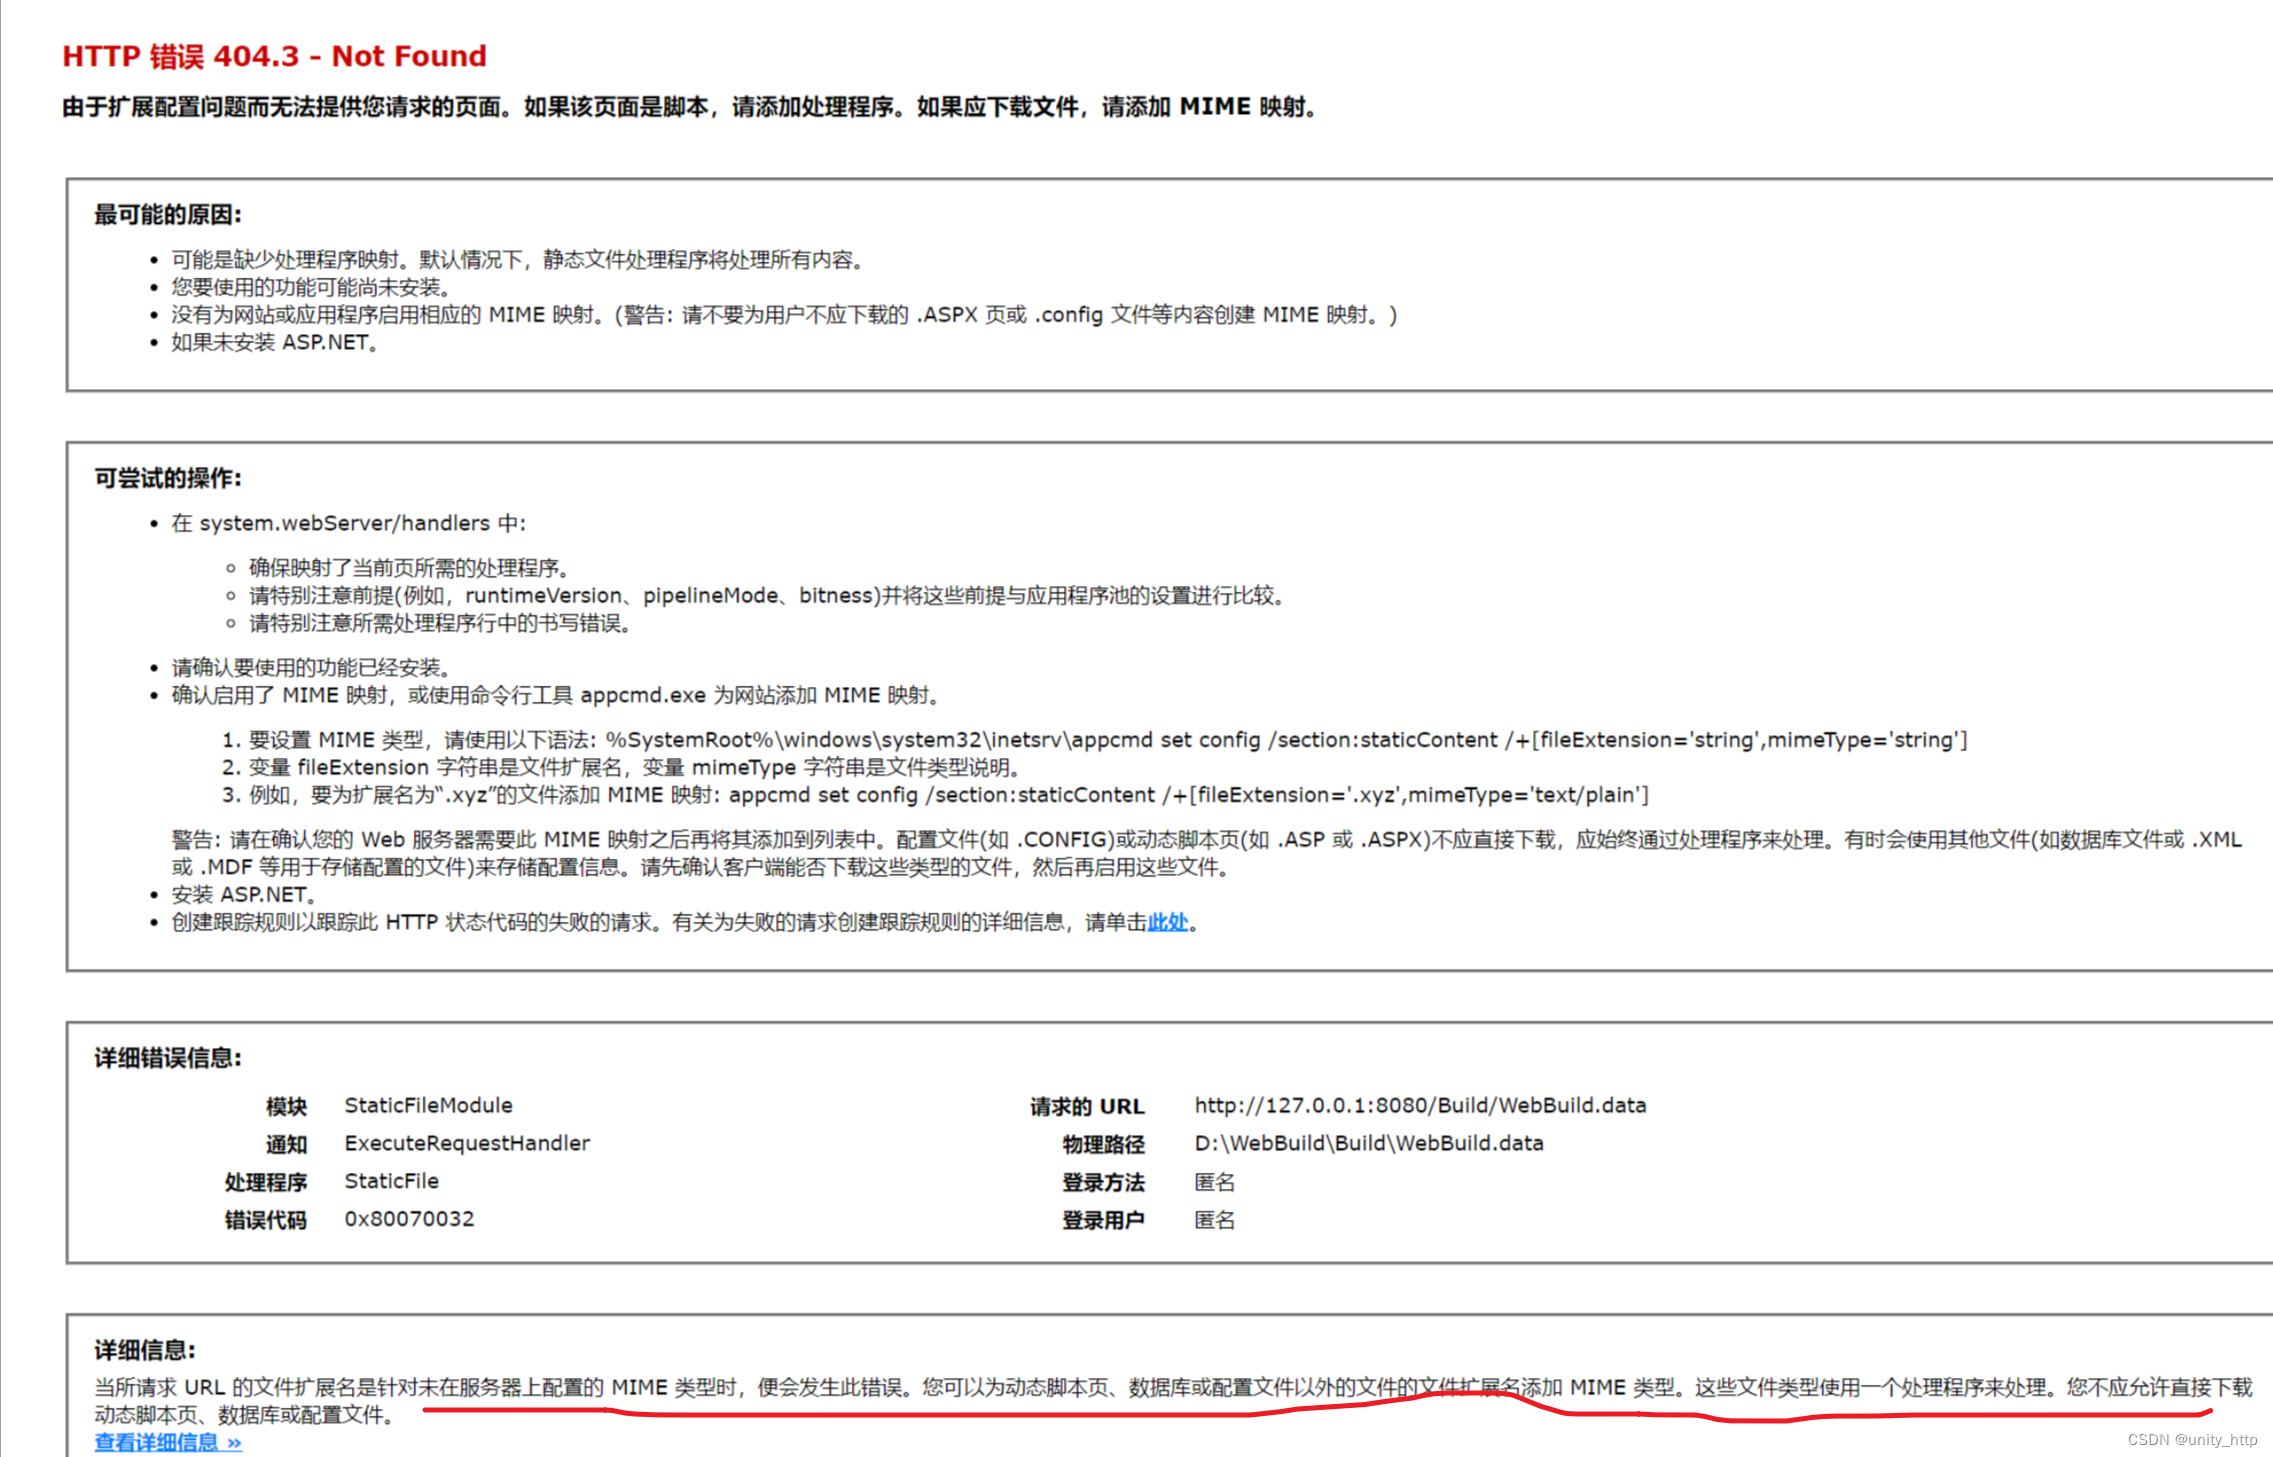Viewport: 2273px width, 1457px height.
Task: Click the '最可能的原因:' section heading
Action: [x=168, y=215]
